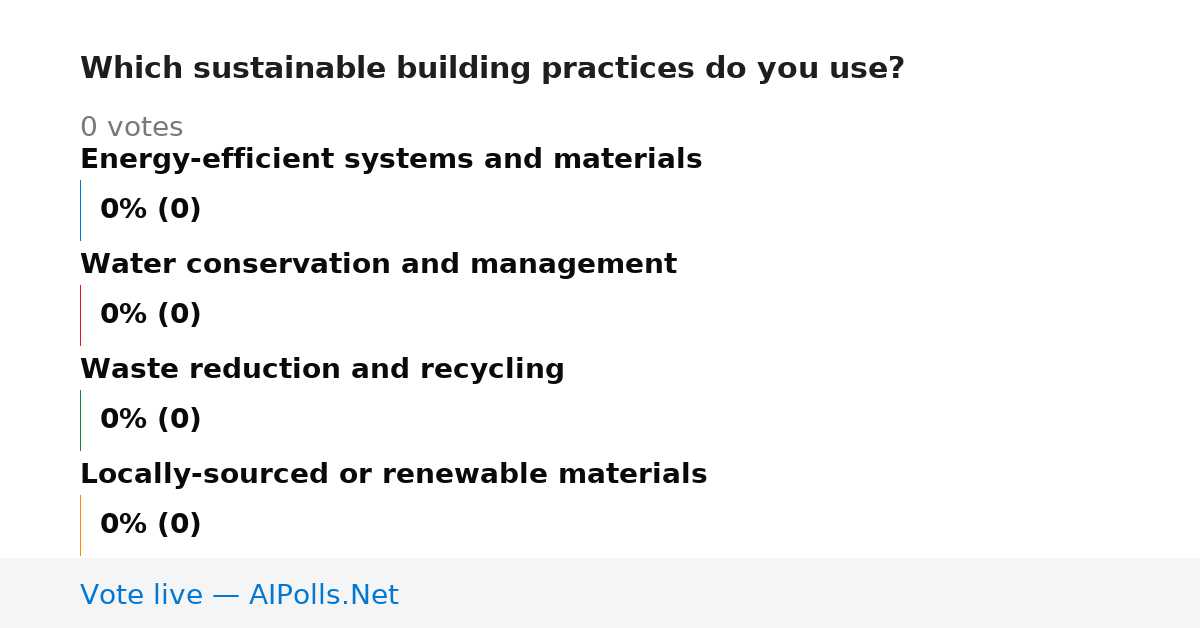Click 0% (0) result under Energy-efficient systems
The image size is (1200, 628).
[x=150, y=210]
